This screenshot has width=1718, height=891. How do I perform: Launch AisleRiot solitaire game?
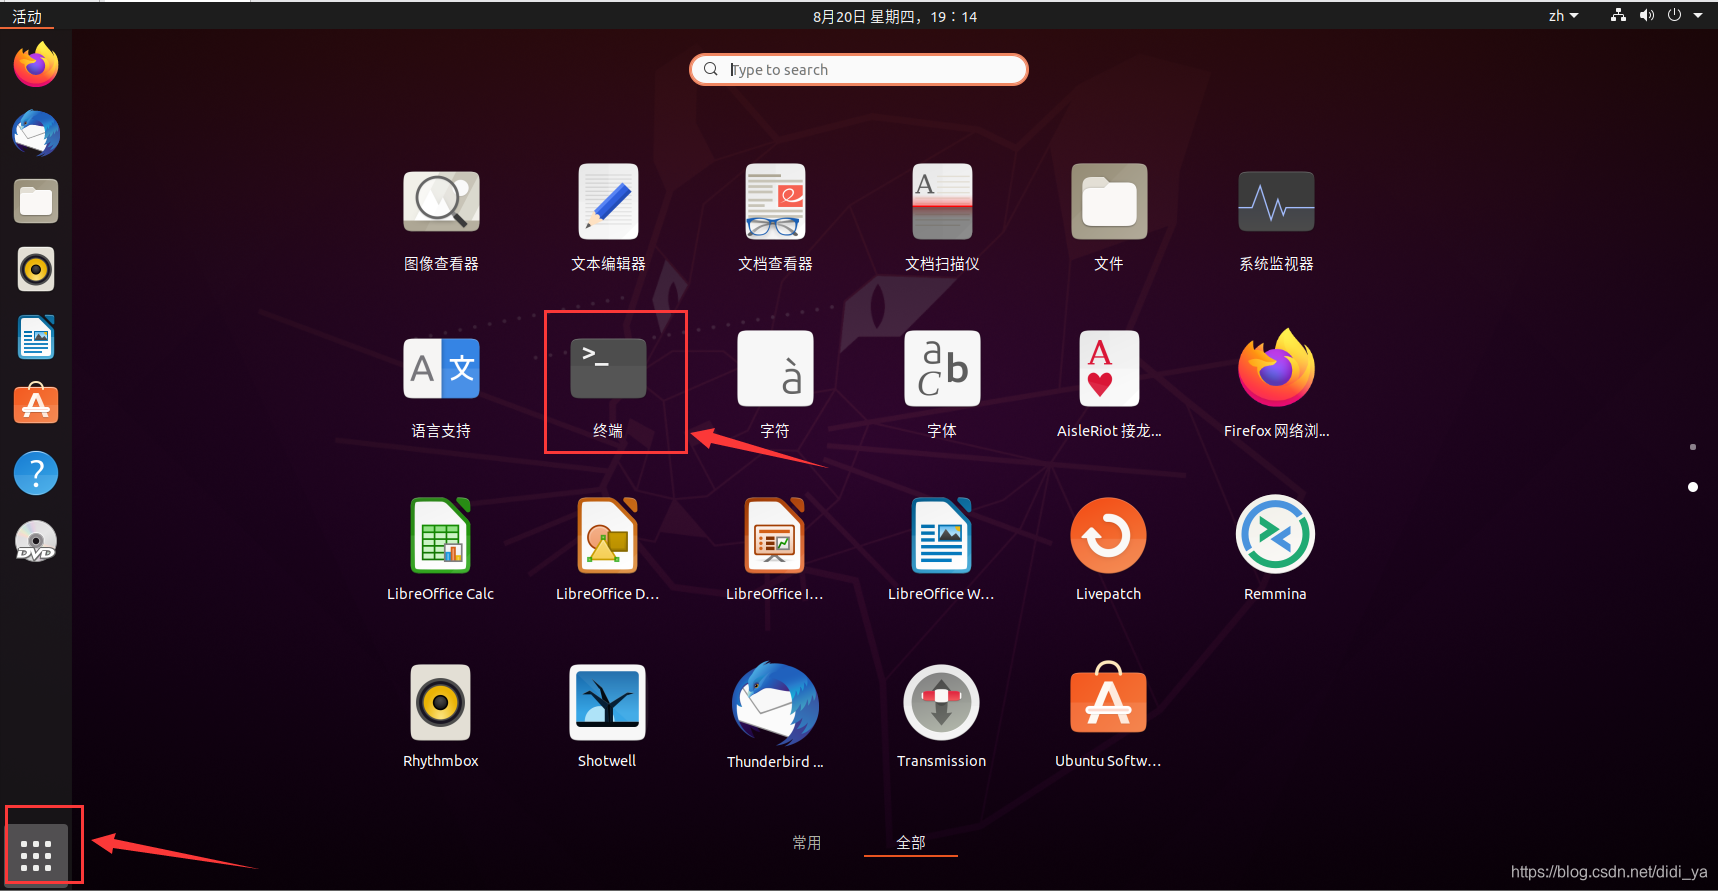[x=1109, y=385]
